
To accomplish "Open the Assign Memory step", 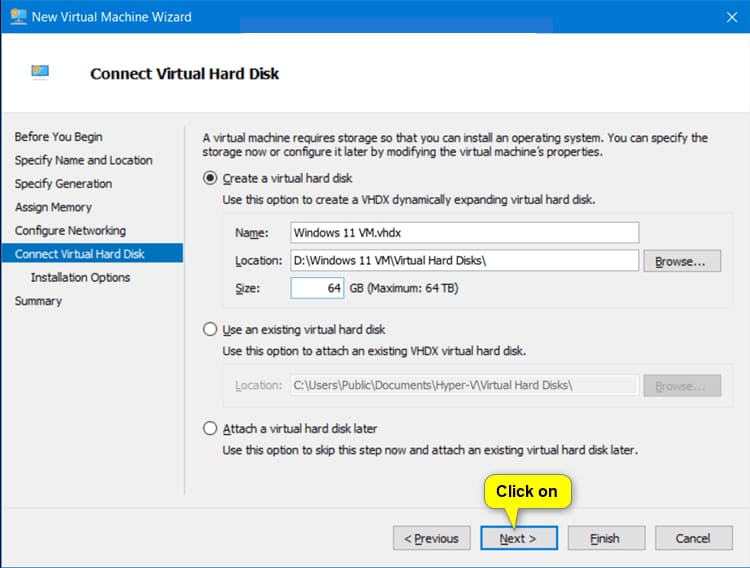I will pos(53,207).
